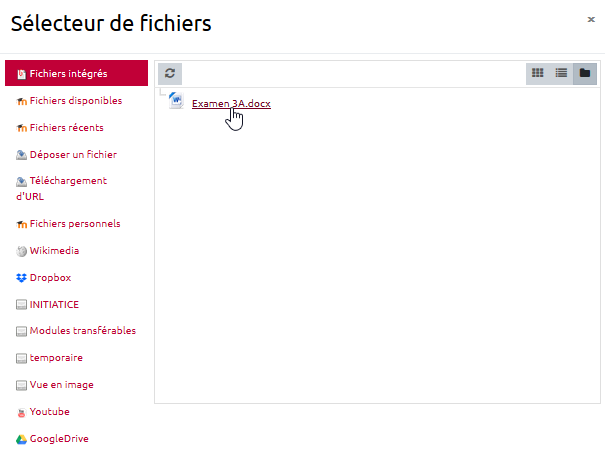Viewport: 605px width, 454px height.
Task: Open Modules transférables repository
Action: (82, 330)
